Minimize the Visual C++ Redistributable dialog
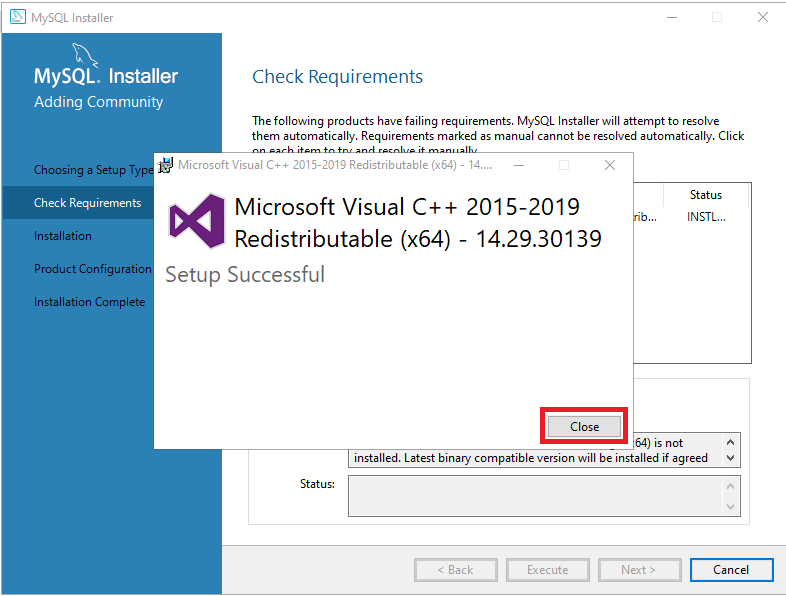The image size is (786, 596). [x=518, y=165]
